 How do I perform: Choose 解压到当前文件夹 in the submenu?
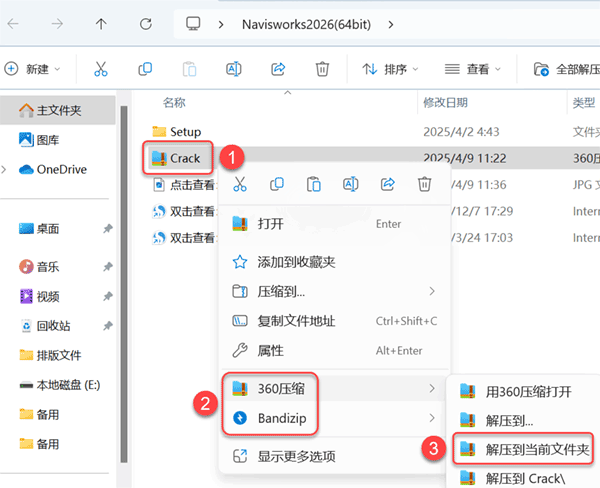tap(523, 449)
